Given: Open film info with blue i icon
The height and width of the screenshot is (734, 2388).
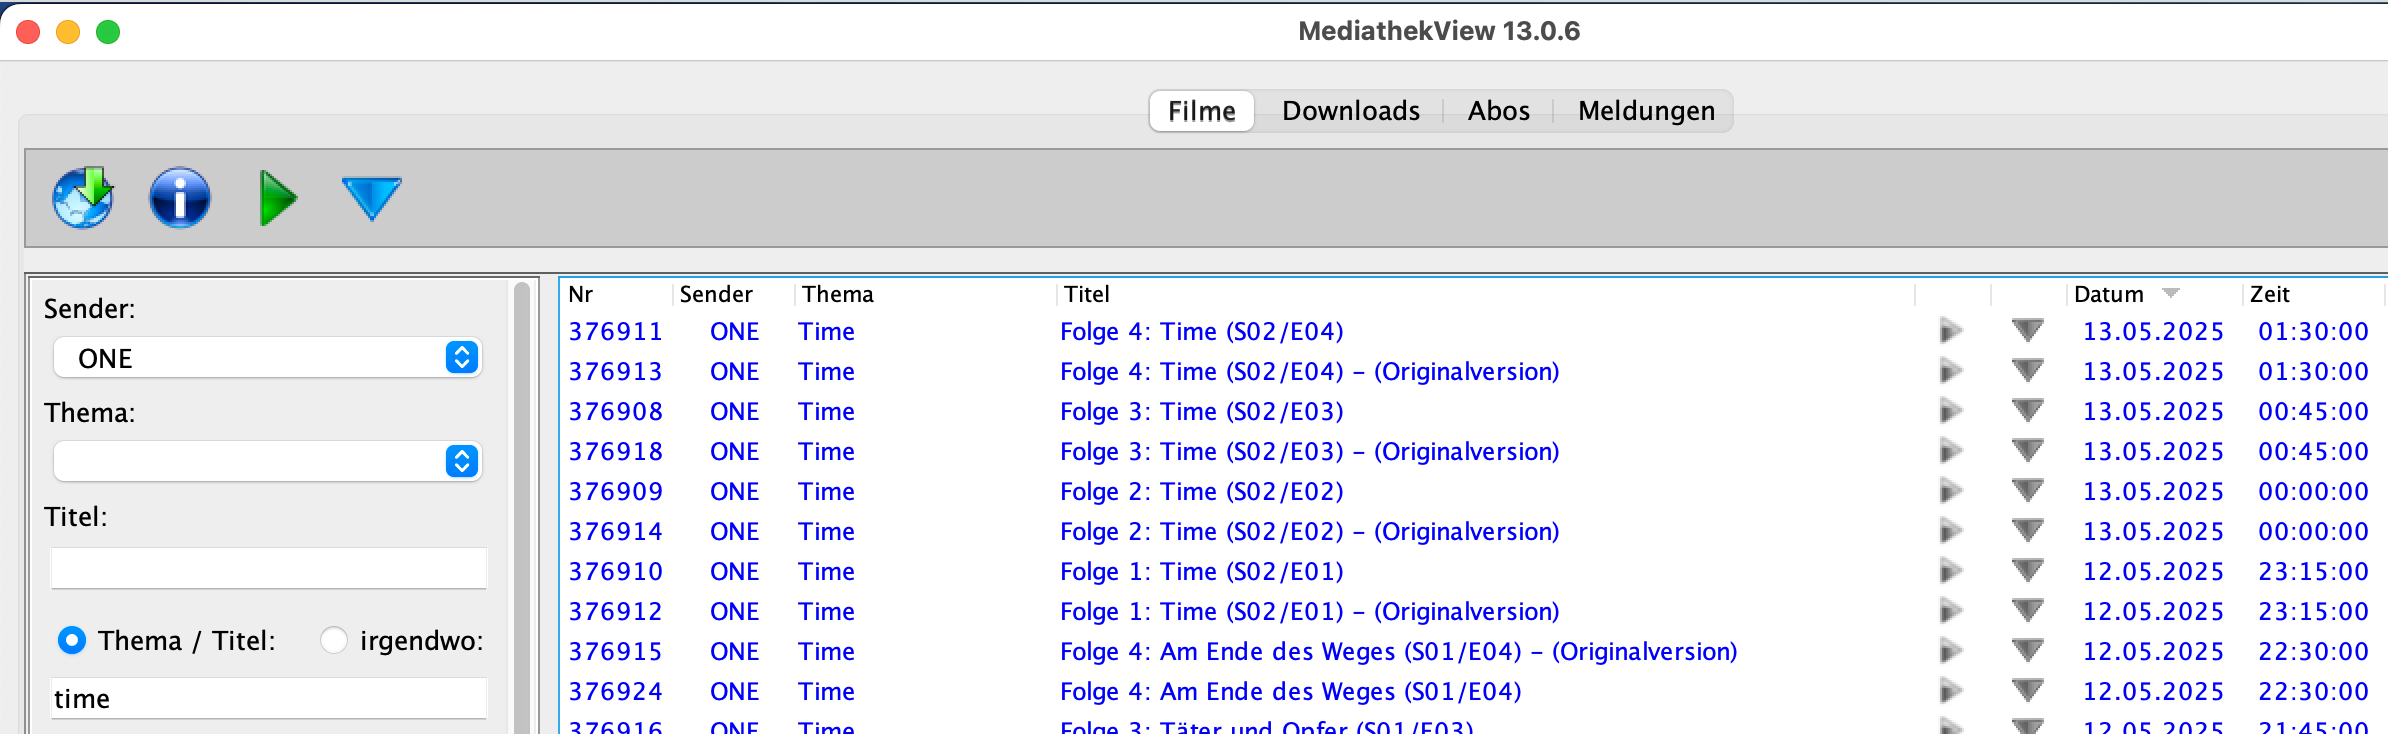Looking at the screenshot, I should 180,197.
